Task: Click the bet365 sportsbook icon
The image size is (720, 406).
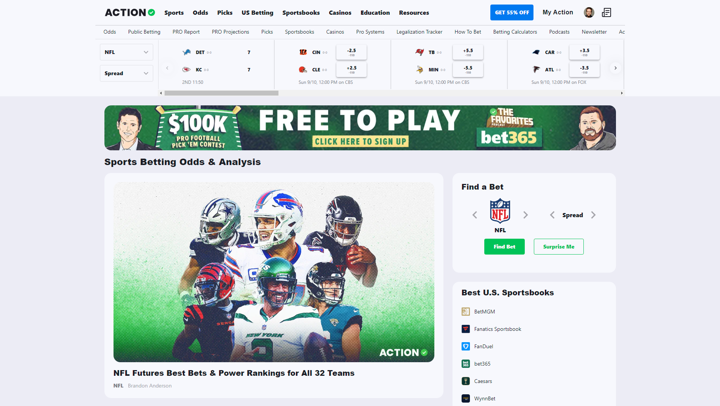Action: [x=465, y=364]
